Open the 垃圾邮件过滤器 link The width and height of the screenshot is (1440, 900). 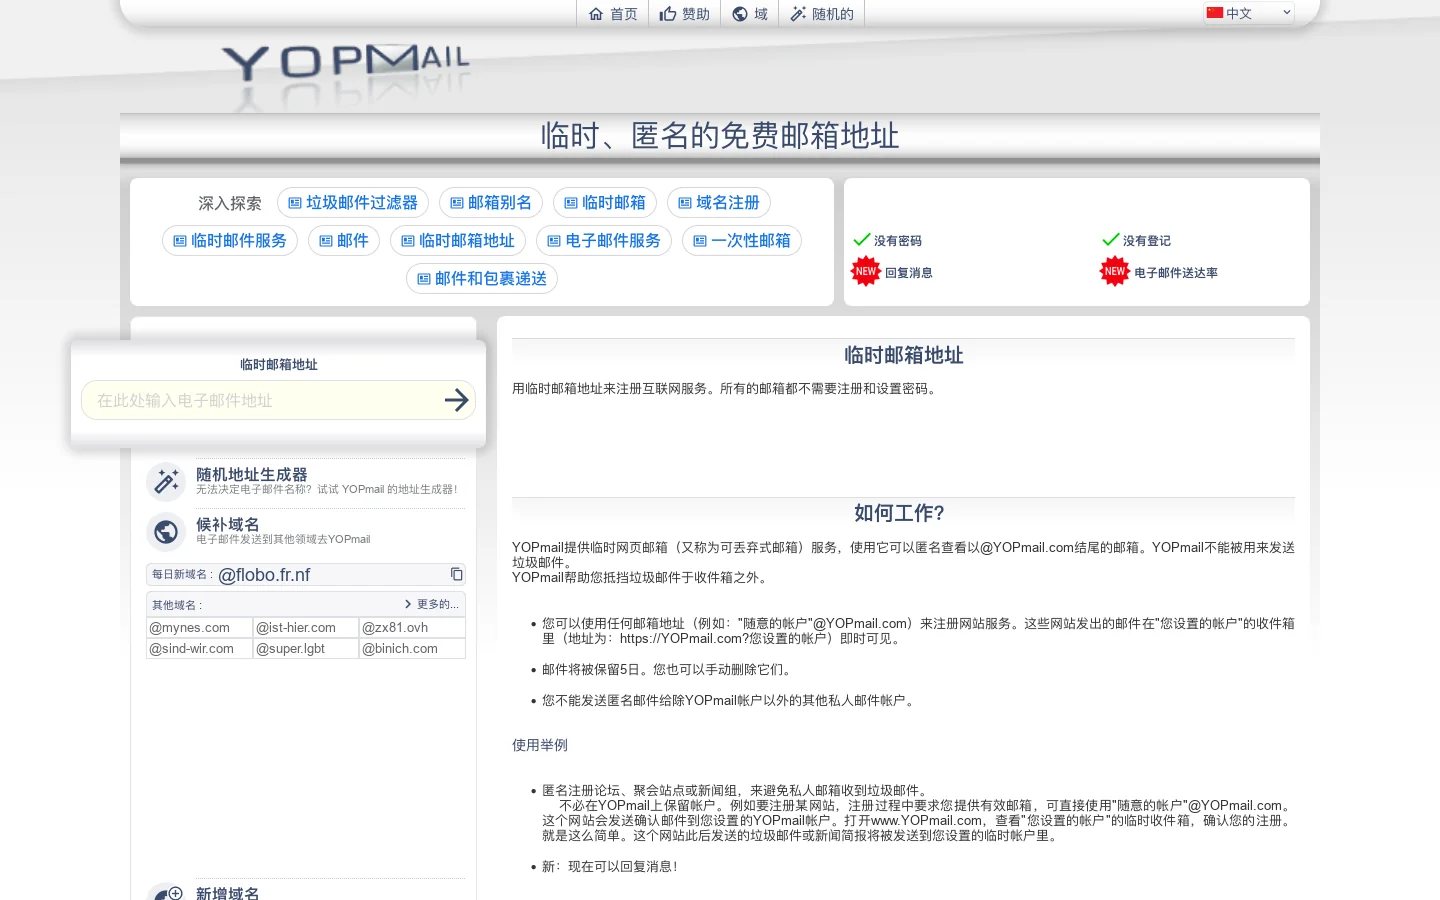(353, 203)
